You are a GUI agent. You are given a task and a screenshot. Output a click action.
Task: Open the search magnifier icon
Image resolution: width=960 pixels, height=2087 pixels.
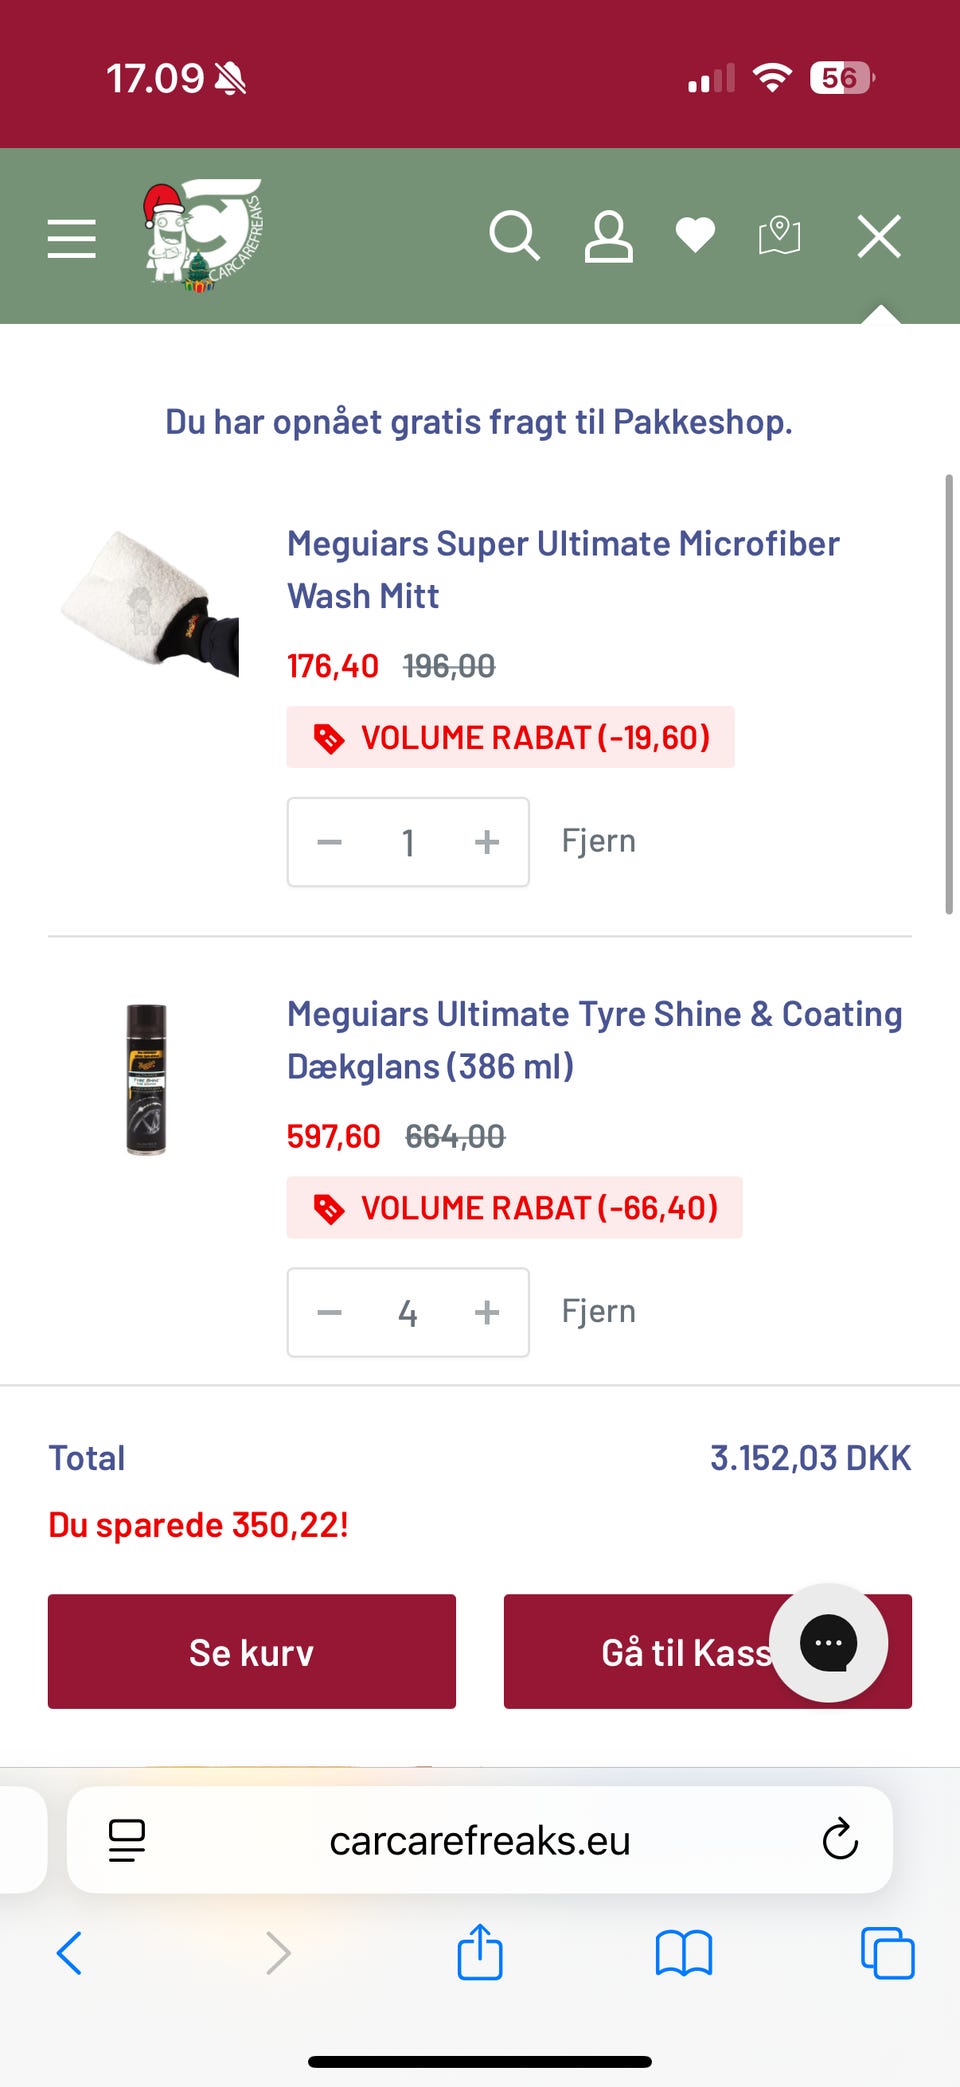tap(514, 237)
